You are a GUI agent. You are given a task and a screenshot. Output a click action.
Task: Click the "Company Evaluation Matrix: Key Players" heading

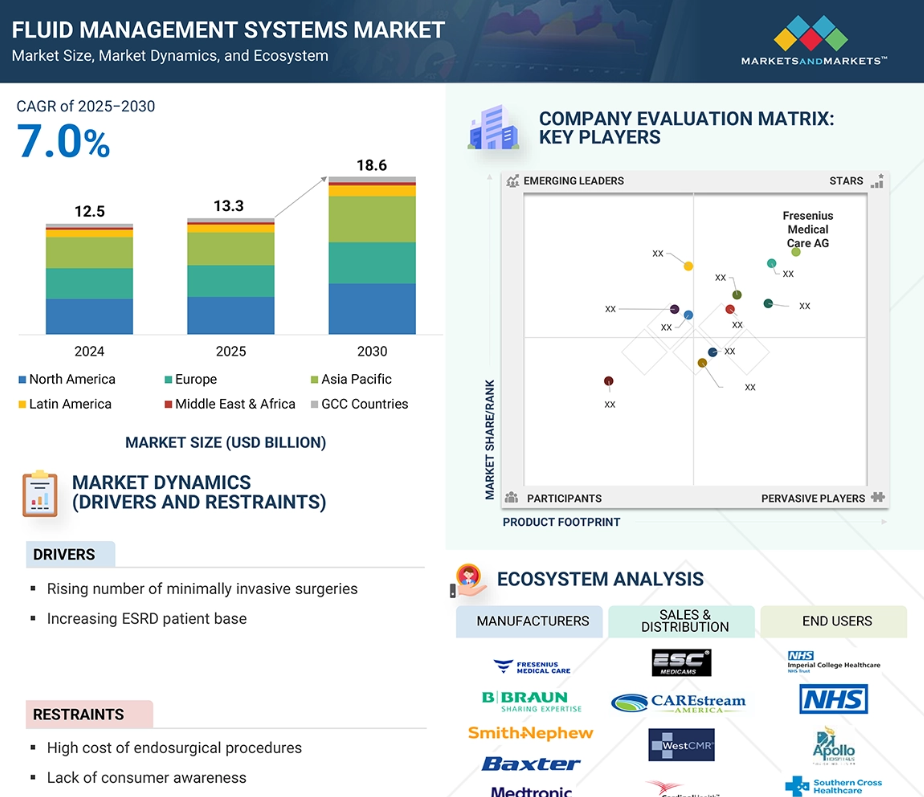coord(687,128)
